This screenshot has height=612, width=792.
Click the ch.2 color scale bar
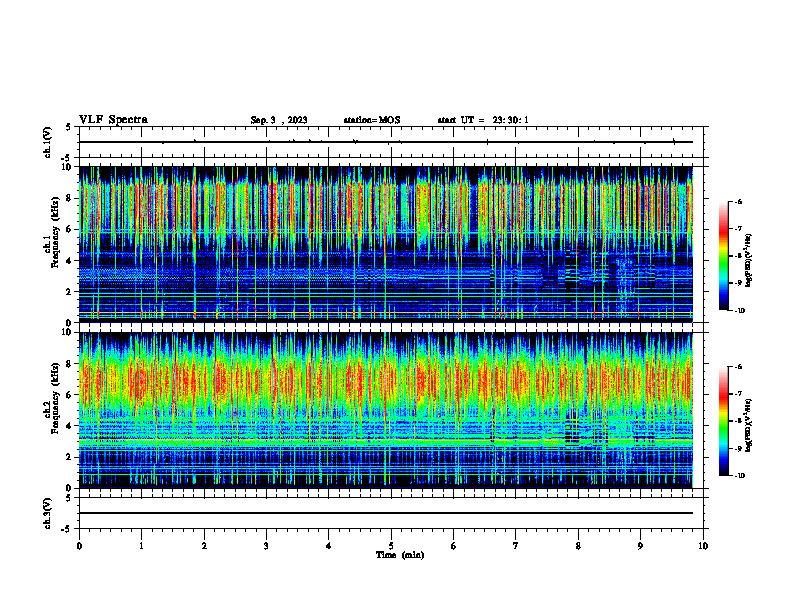click(723, 421)
